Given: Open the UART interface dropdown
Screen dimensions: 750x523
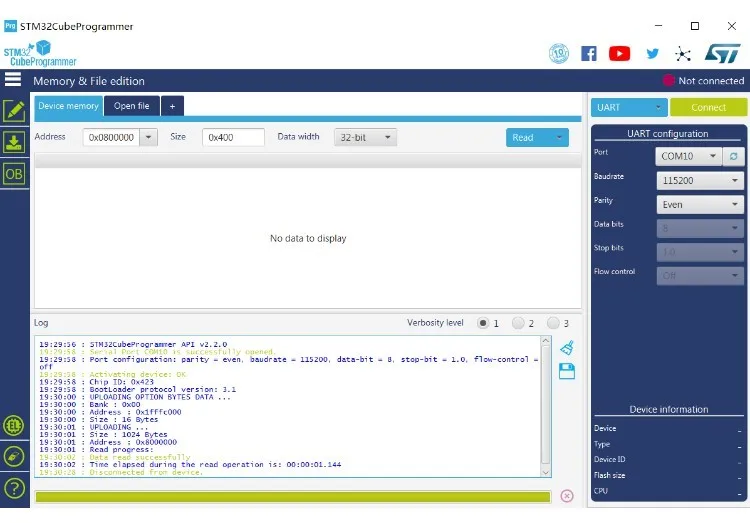Looking at the screenshot, I should (629, 108).
